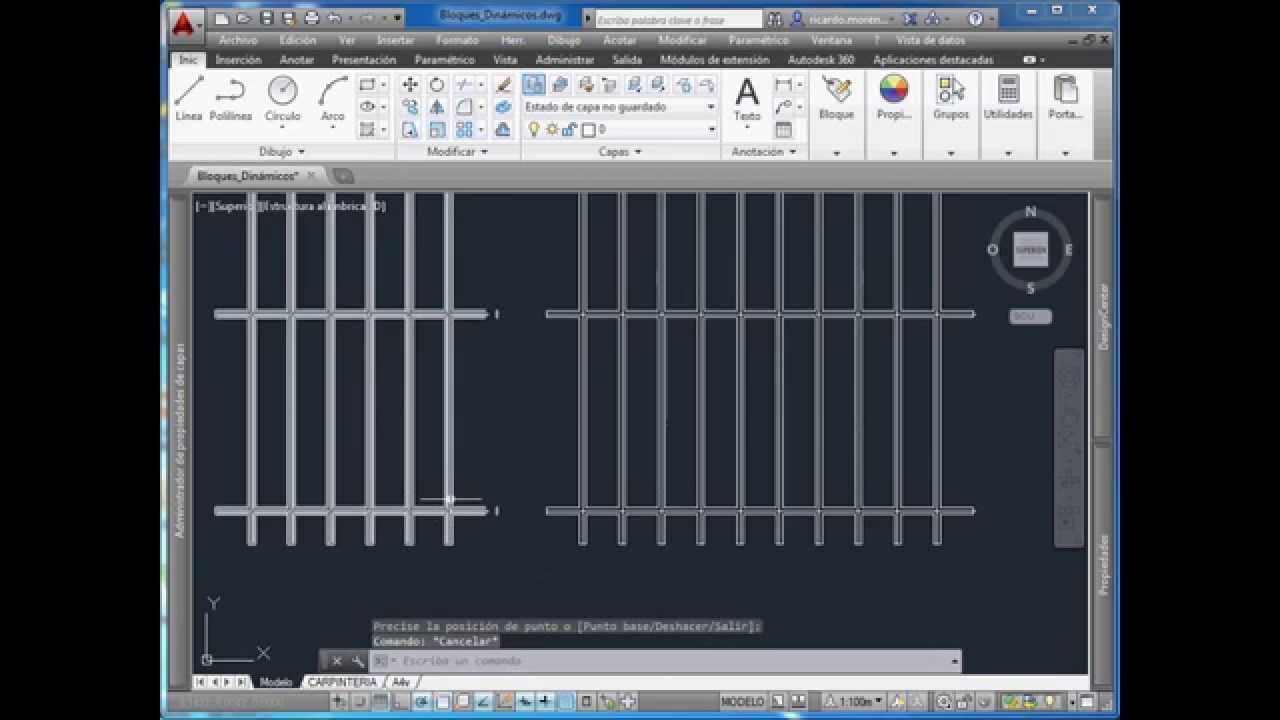Image resolution: width=1280 pixels, height=720 pixels.
Task: Click the Help question mark button
Action: click(x=975, y=19)
